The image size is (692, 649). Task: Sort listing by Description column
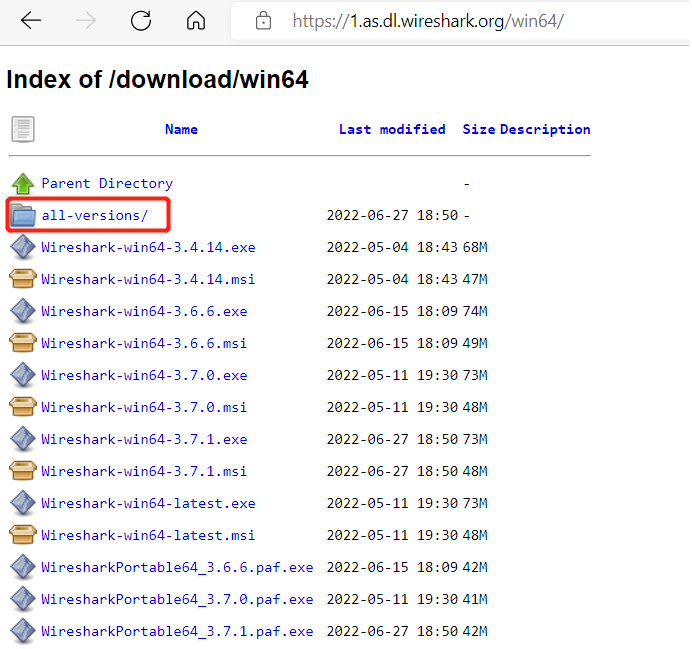545,130
